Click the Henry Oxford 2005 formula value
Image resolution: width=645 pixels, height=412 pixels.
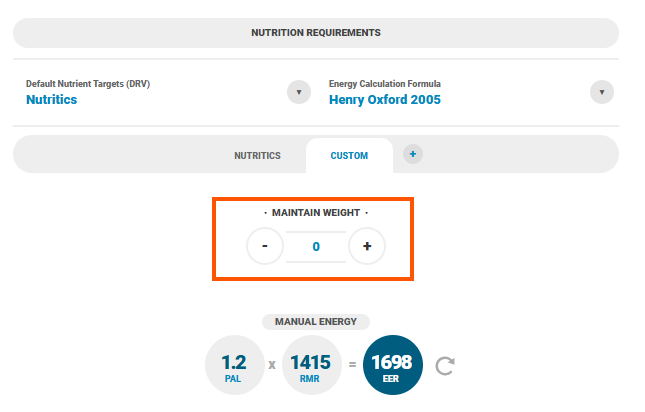(x=385, y=100)
